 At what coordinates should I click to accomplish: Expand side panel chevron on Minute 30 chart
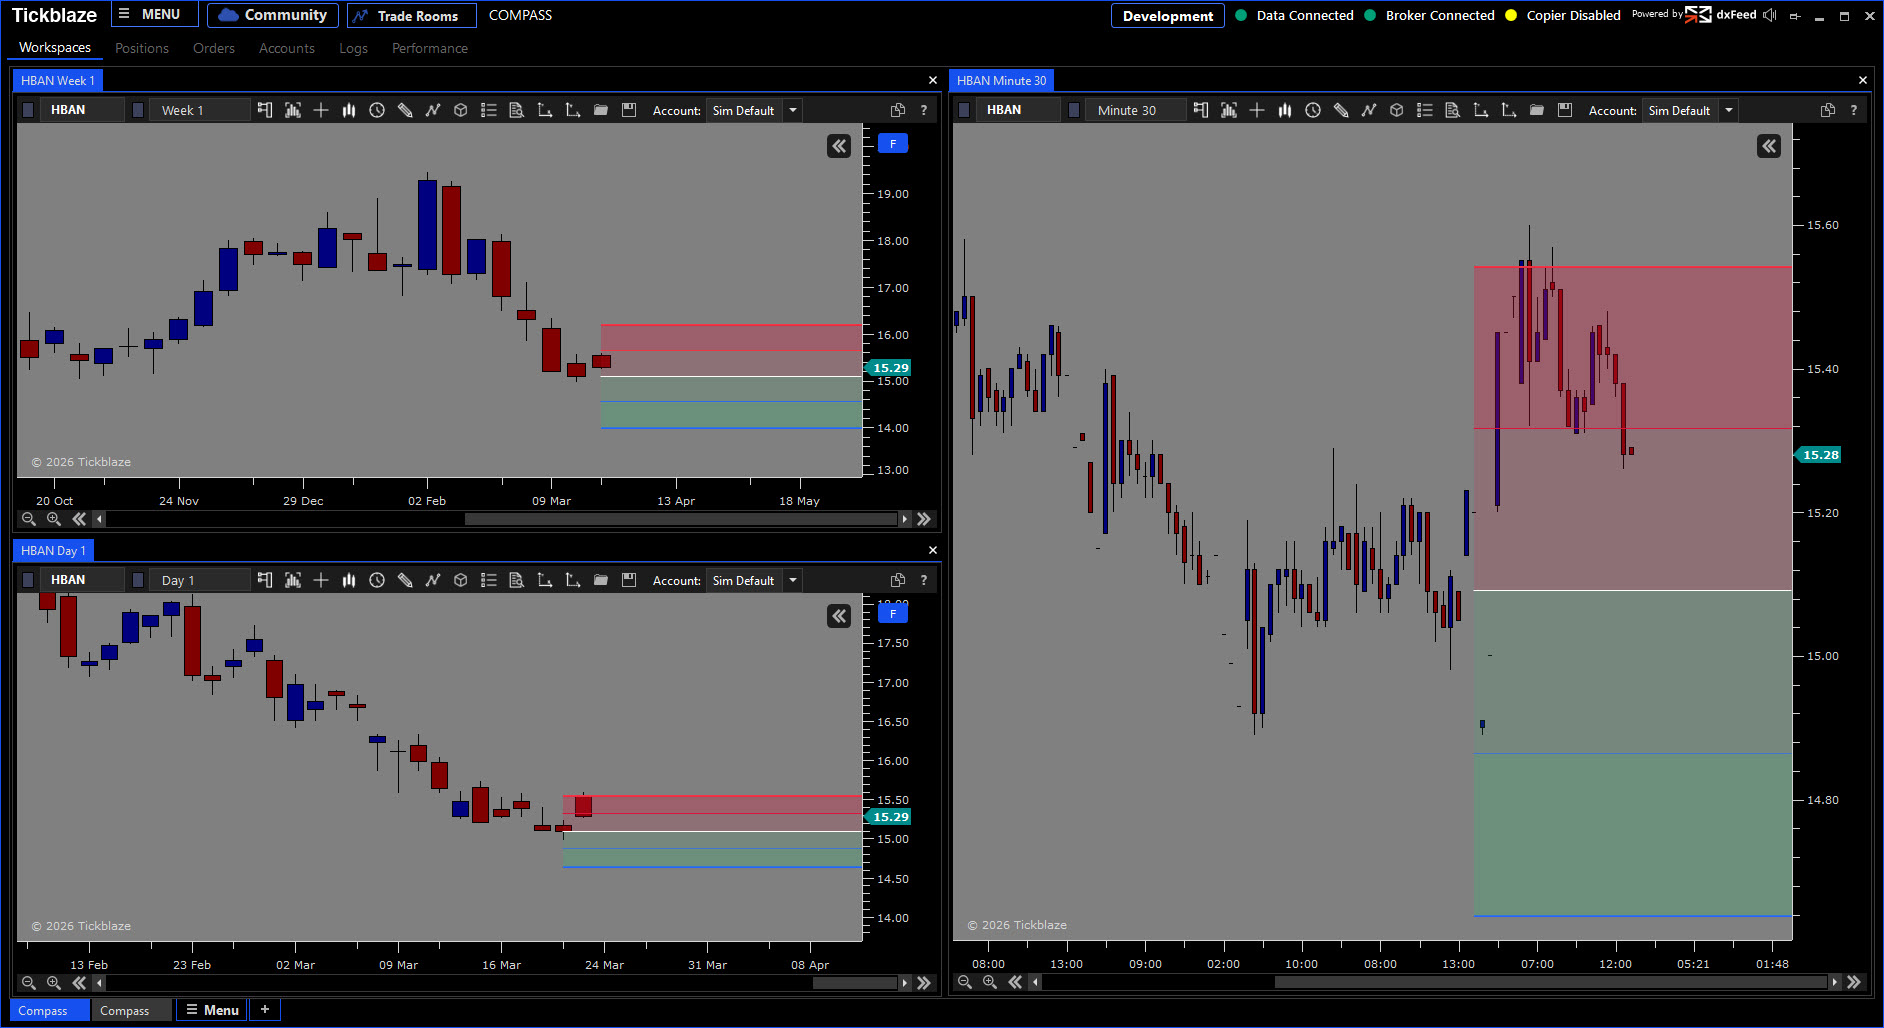click(x=1768, y=146)
